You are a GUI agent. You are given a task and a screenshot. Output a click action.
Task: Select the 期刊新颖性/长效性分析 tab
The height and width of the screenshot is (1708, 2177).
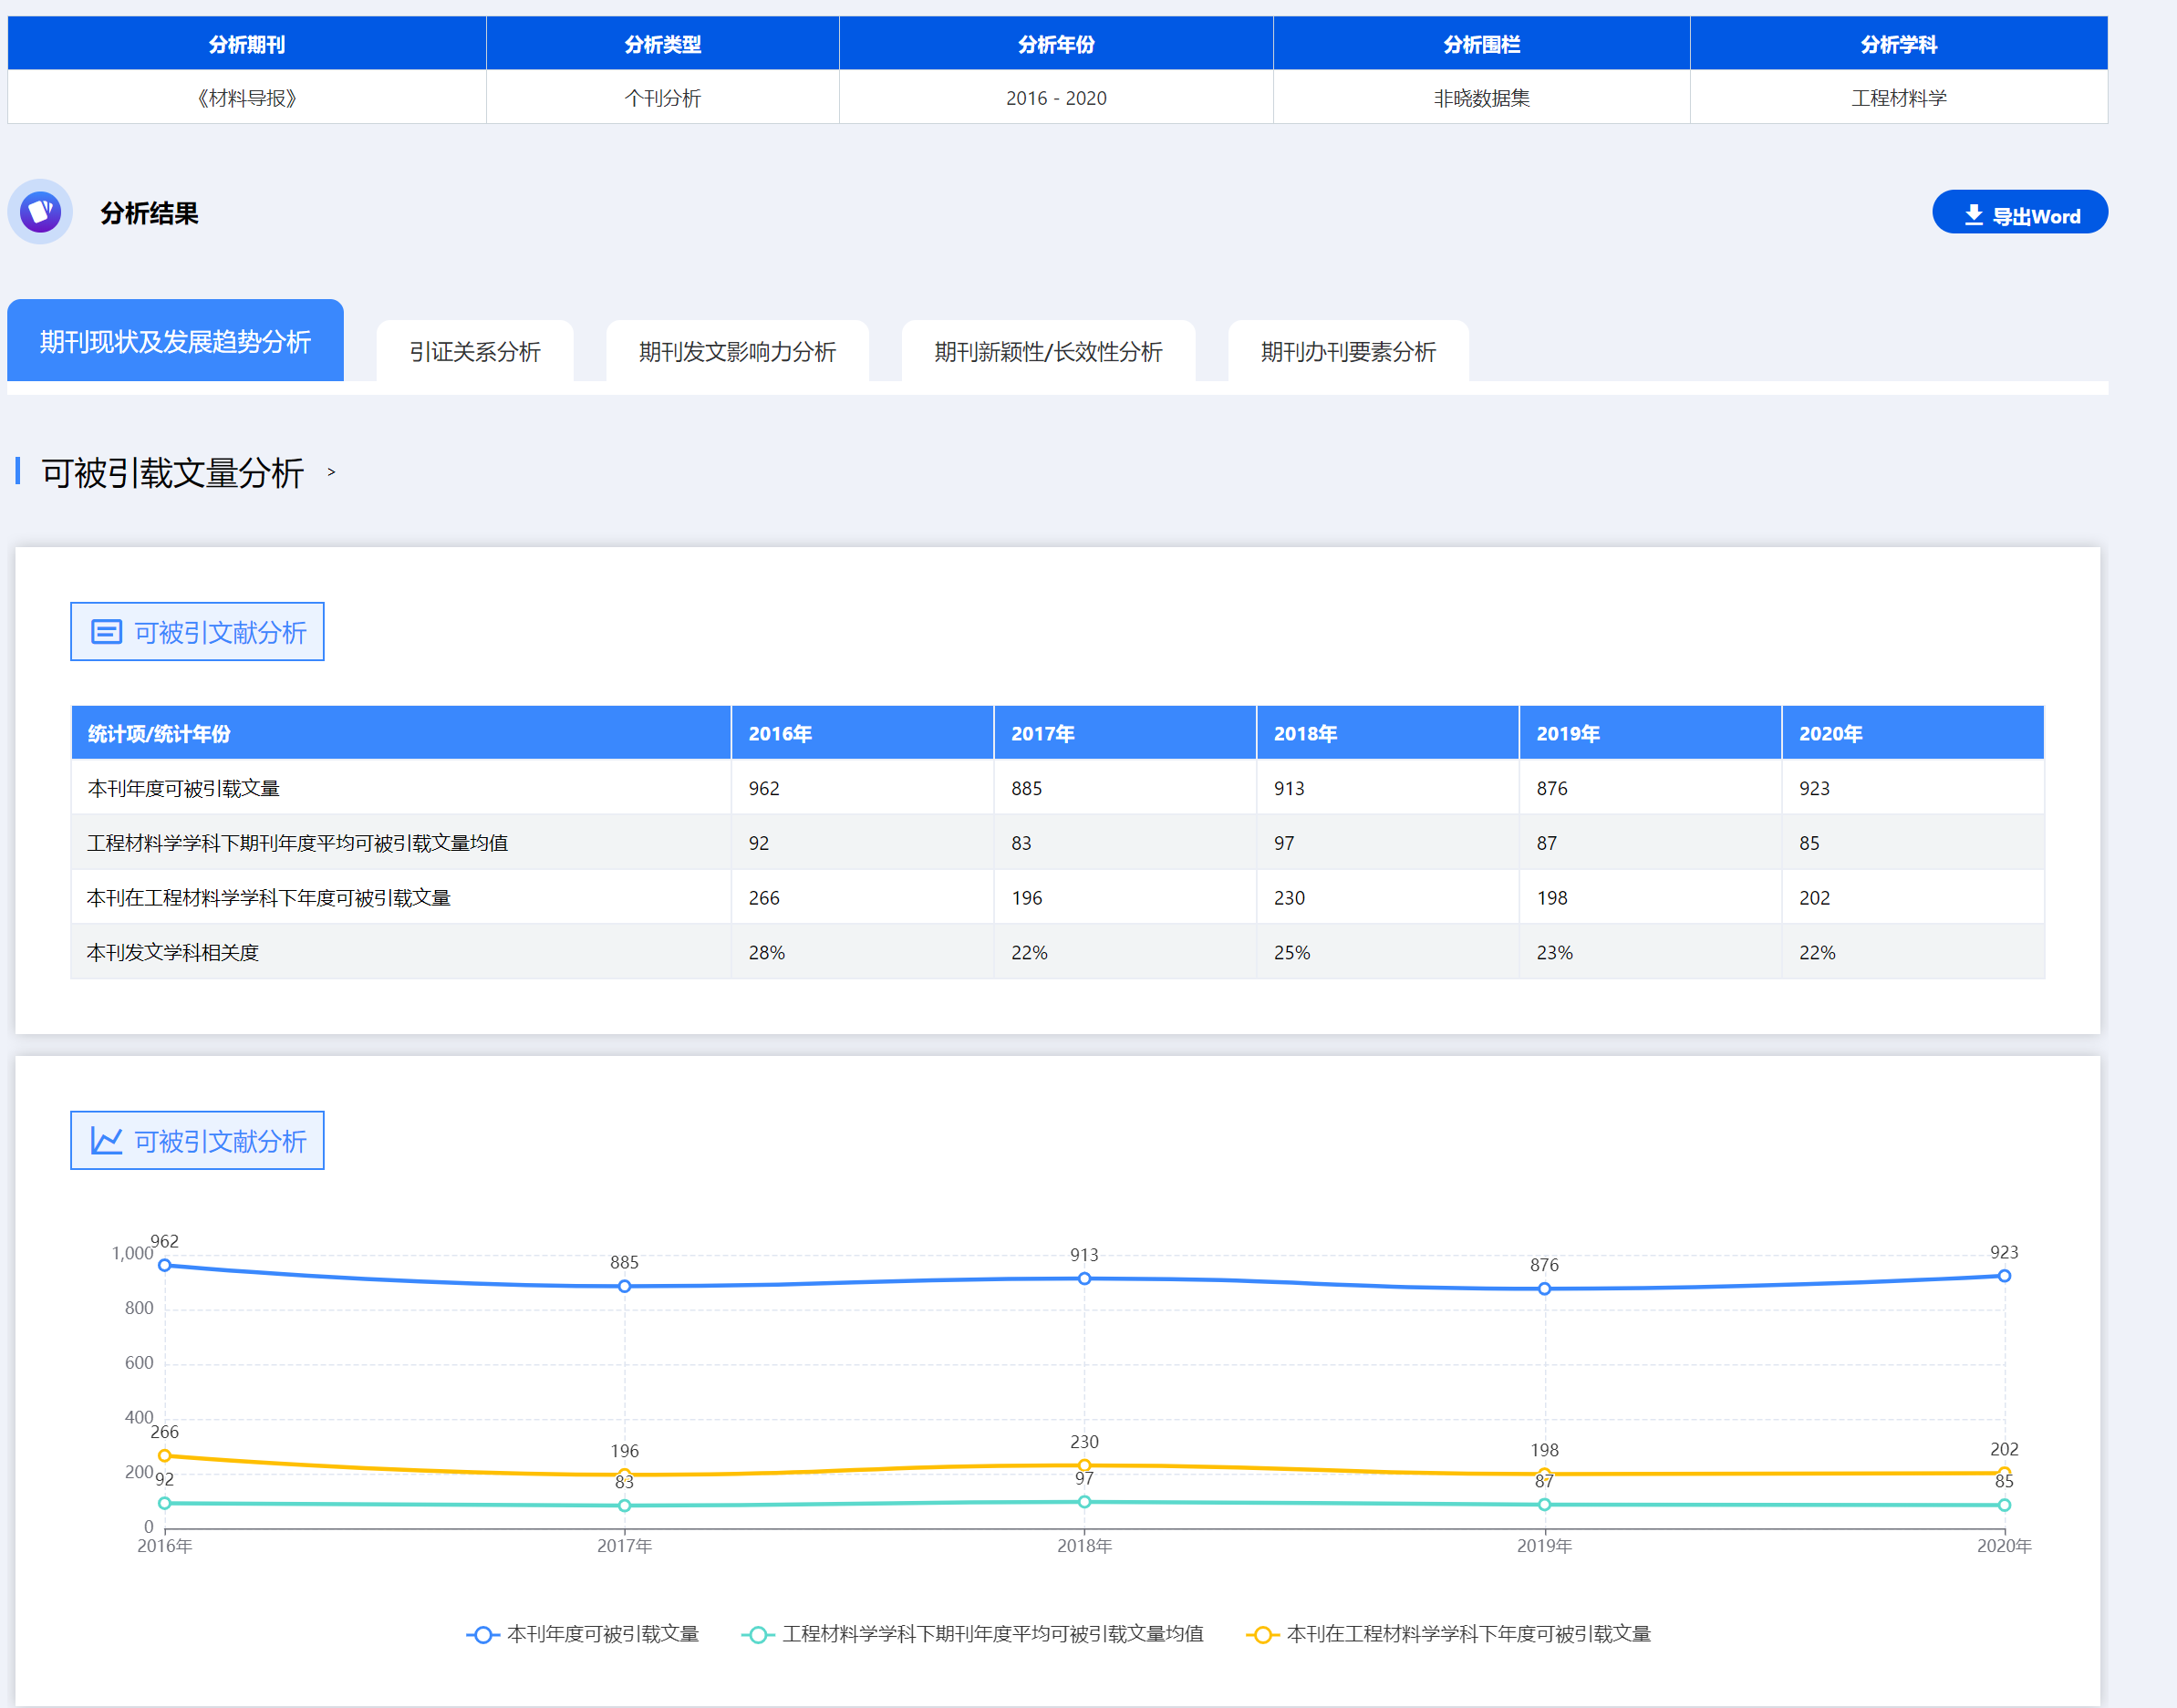pyautogui.click(x=1048, y=352)
